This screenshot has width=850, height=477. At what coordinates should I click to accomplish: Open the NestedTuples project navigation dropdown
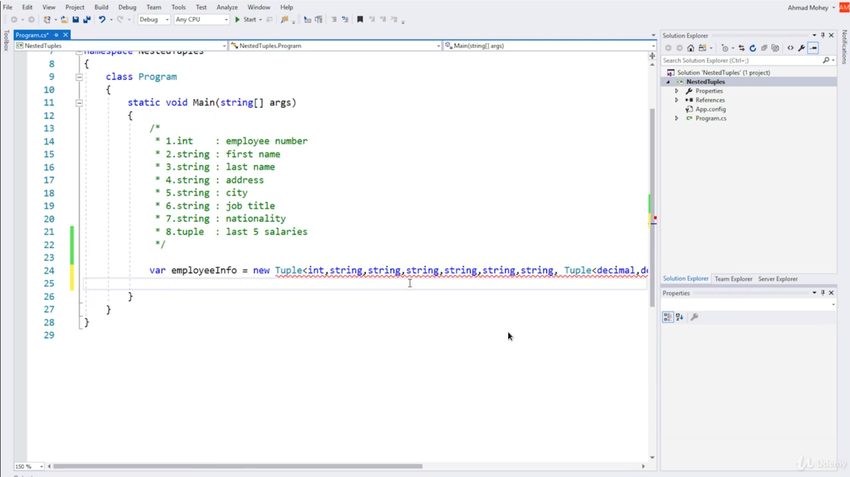121,46
